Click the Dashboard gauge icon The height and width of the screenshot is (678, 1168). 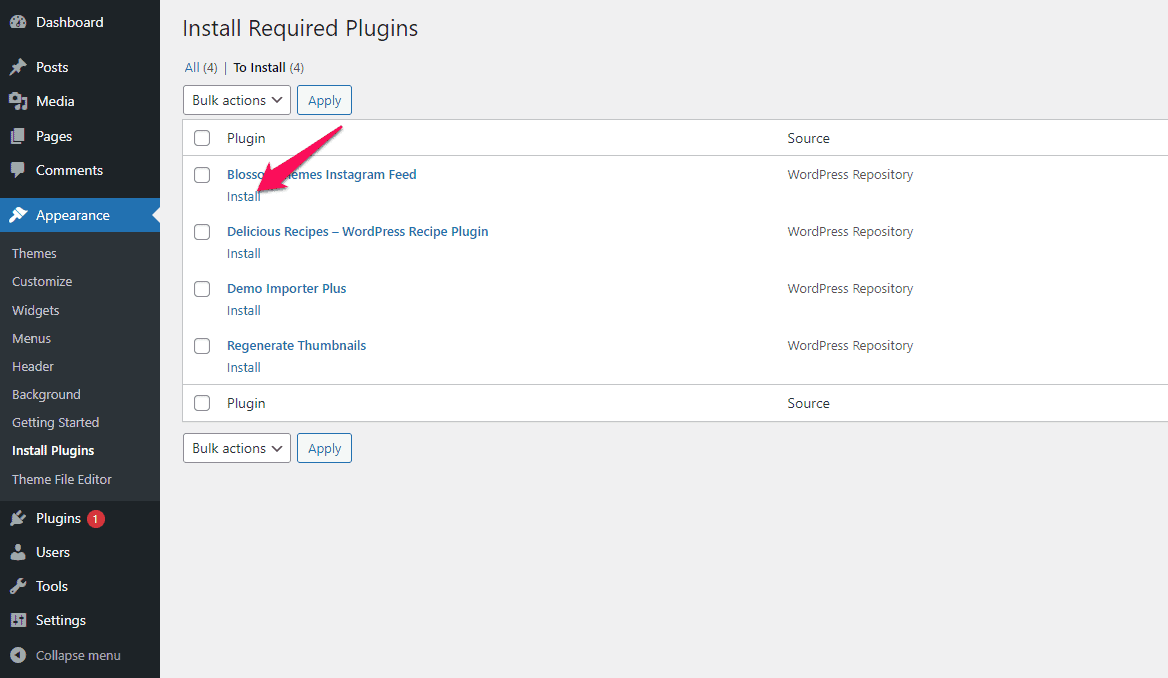coord(18,22)
